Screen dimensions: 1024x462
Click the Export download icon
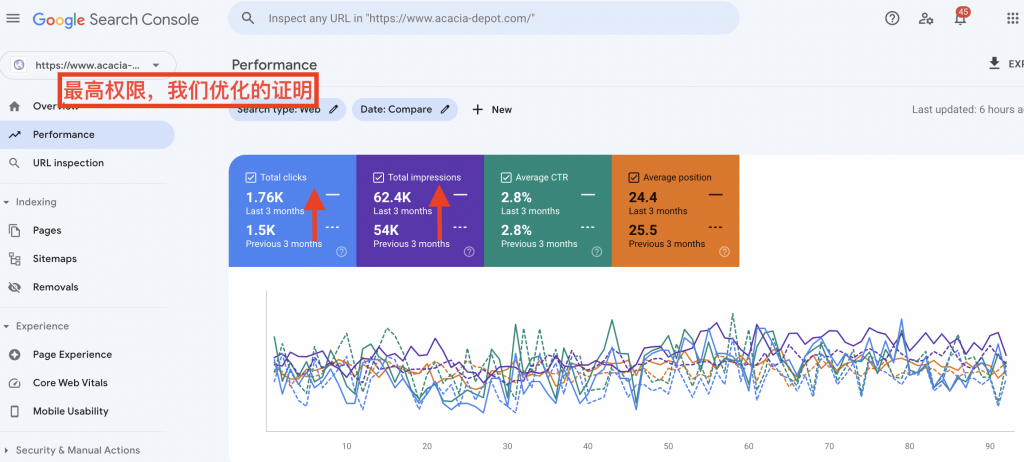995,63
